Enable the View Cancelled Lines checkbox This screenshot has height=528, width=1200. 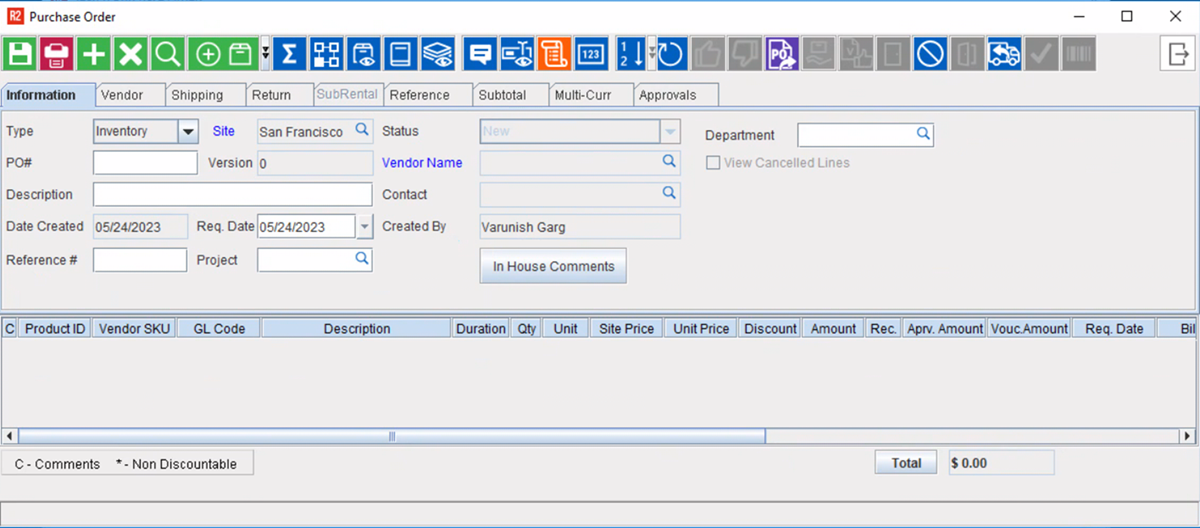click(x=713, y=163)
